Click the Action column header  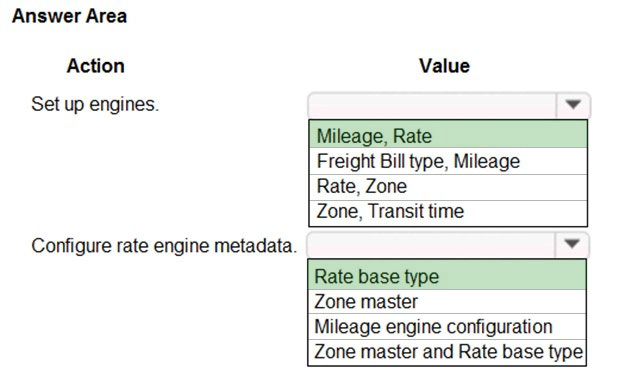(96, 65)
